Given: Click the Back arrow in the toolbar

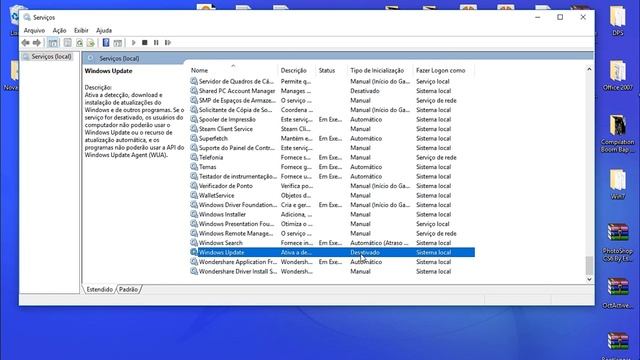Looking at the screenshot, I should (x=25, y=42).
